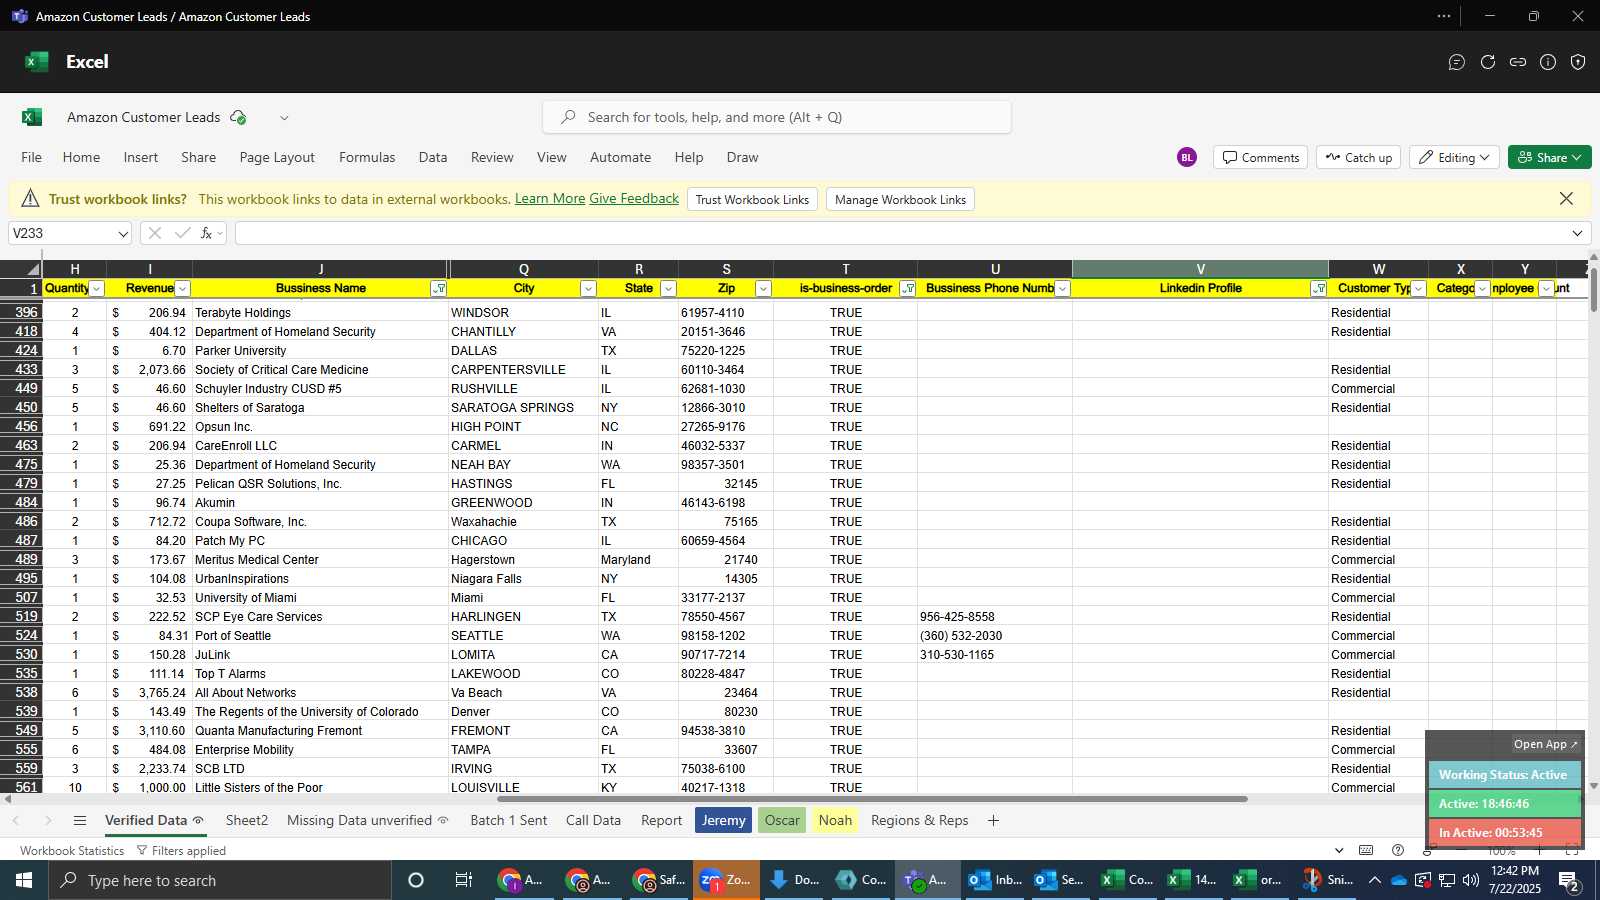Click the Excel logo beside the workbook name
The height and width of the screenshot is (900, 1600).
[32, 117]
